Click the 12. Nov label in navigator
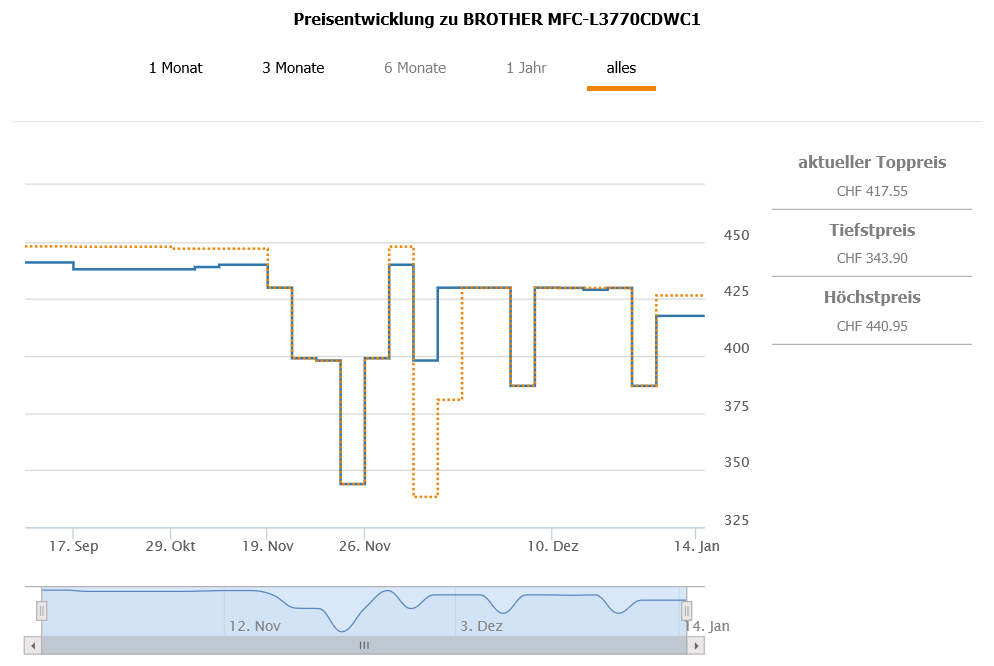This screenshot has width=994, height=666. (254, 626)
